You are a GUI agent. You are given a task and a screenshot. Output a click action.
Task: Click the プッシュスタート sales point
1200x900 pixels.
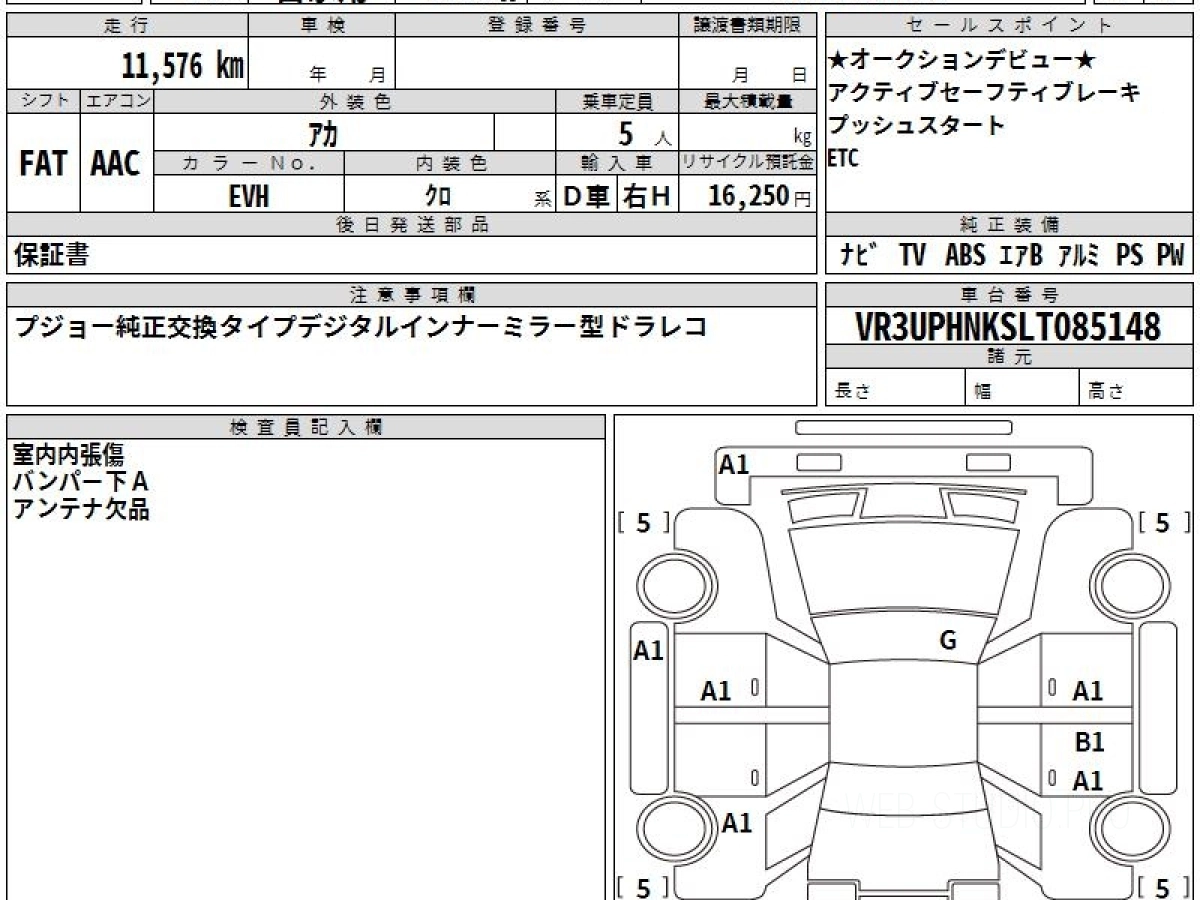click(x=916, y=126)
